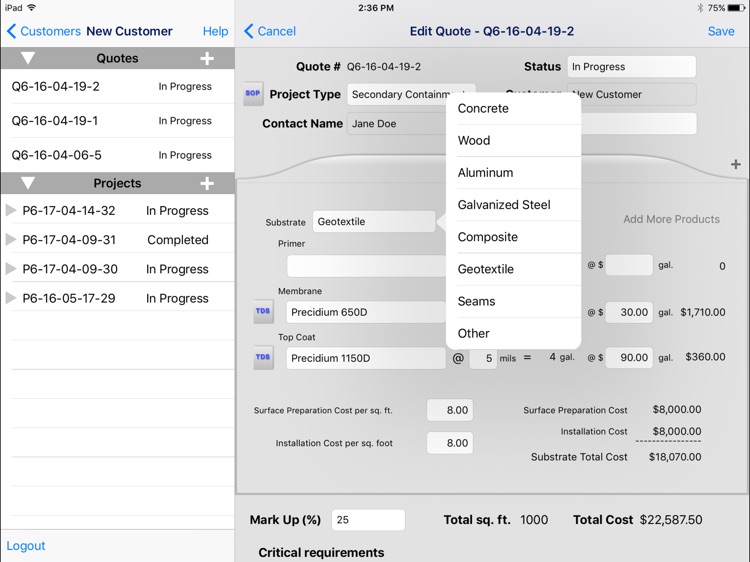Collapse the Projects section triangle

28,184
